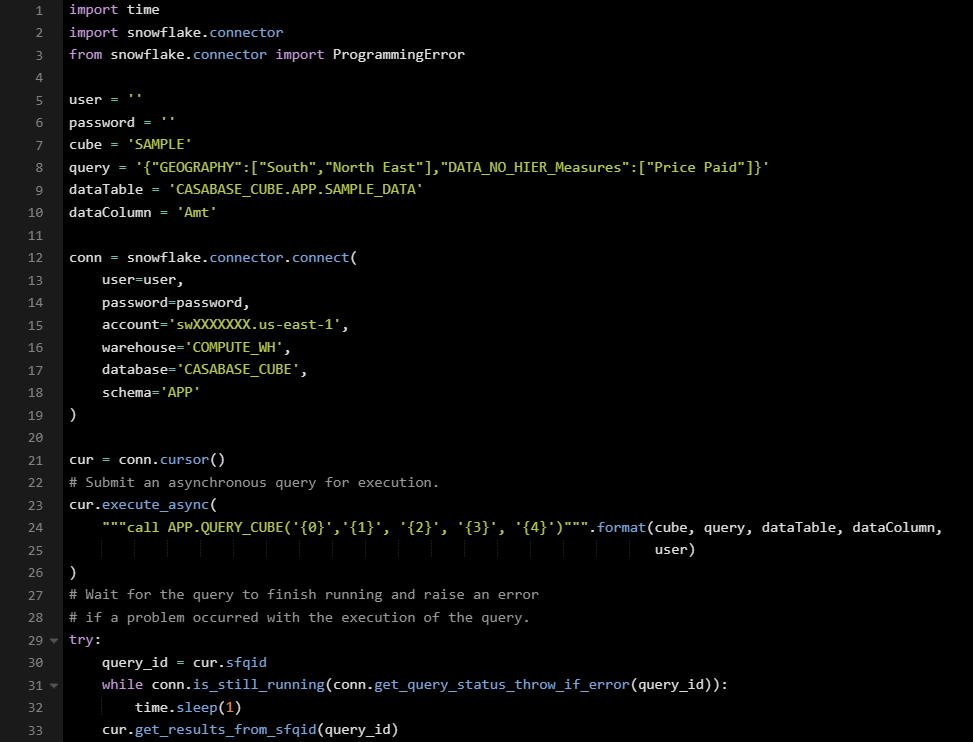Click line number 1 in gutter
The width and height of the screenshot is (973, 742).
38,10
